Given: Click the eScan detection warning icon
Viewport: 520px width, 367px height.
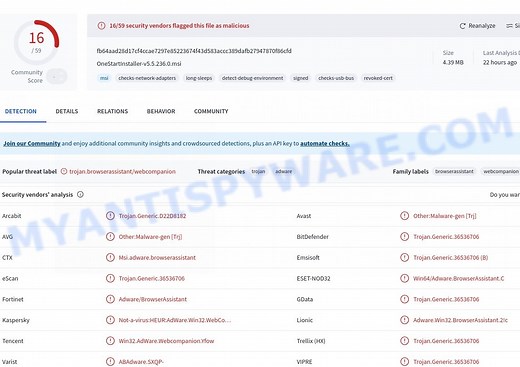Looking at the screenshot, I should 110,278.
